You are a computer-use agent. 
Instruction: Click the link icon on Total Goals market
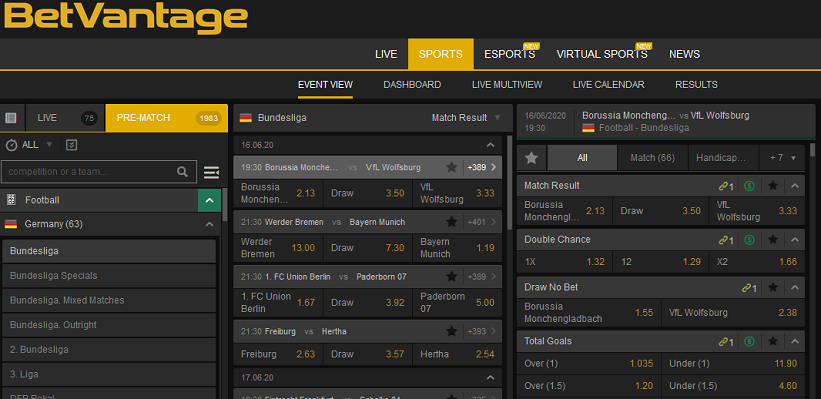pos(726,341)
